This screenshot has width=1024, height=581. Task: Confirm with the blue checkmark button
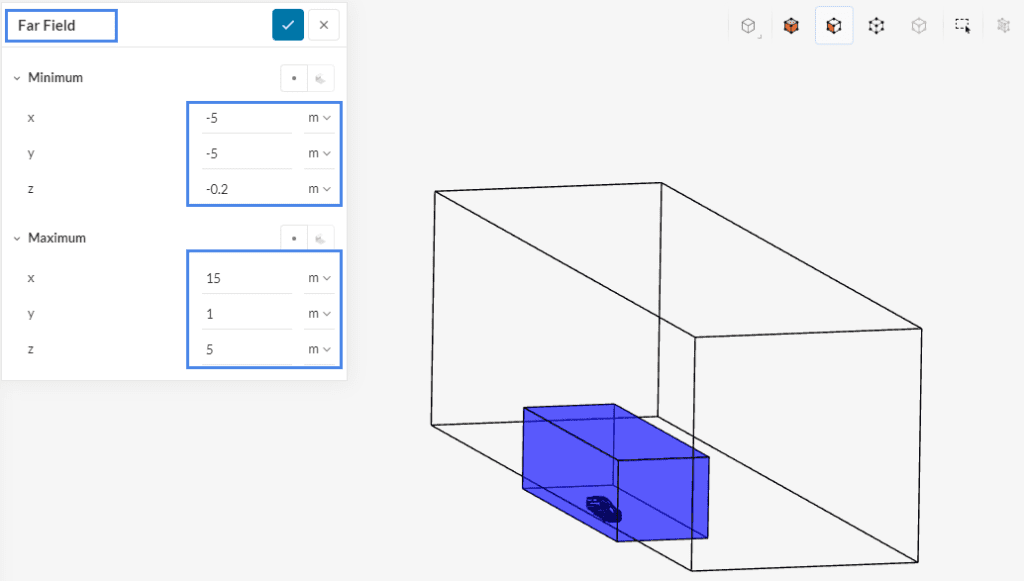click(x=288, y=25)
